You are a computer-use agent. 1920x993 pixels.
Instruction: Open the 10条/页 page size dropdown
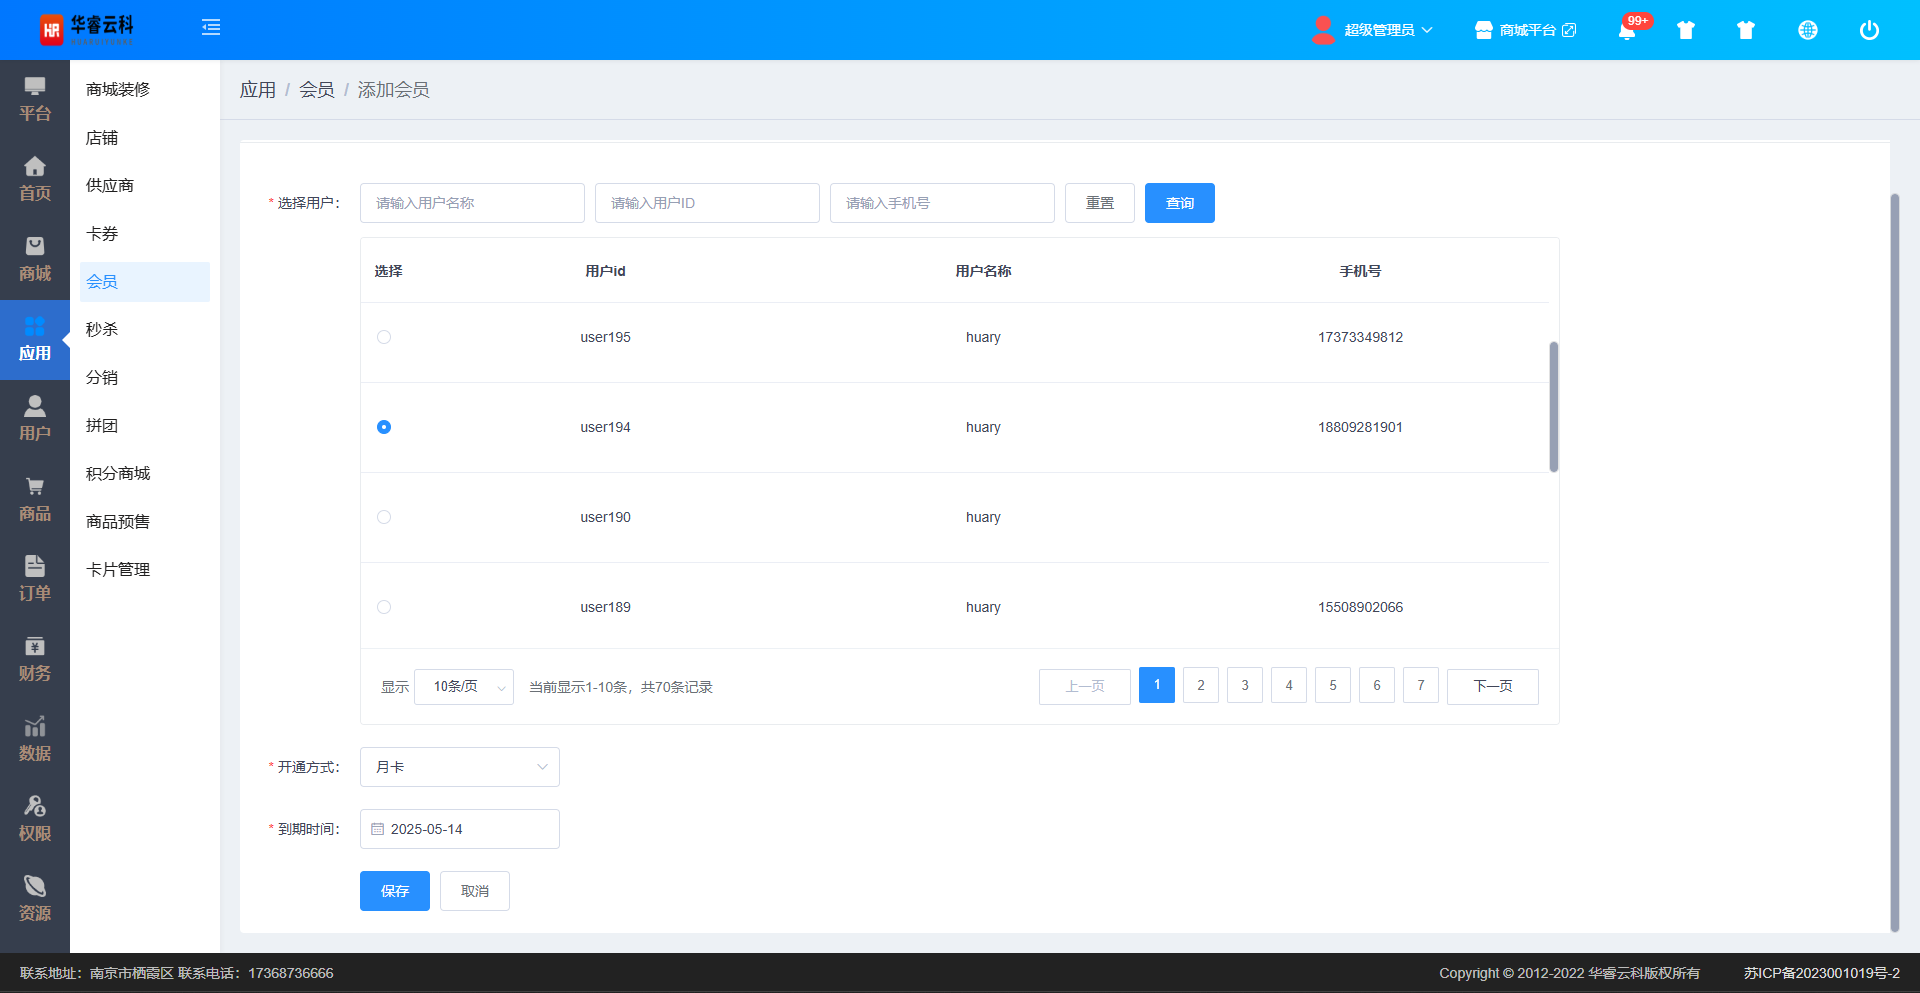[464, 687]
